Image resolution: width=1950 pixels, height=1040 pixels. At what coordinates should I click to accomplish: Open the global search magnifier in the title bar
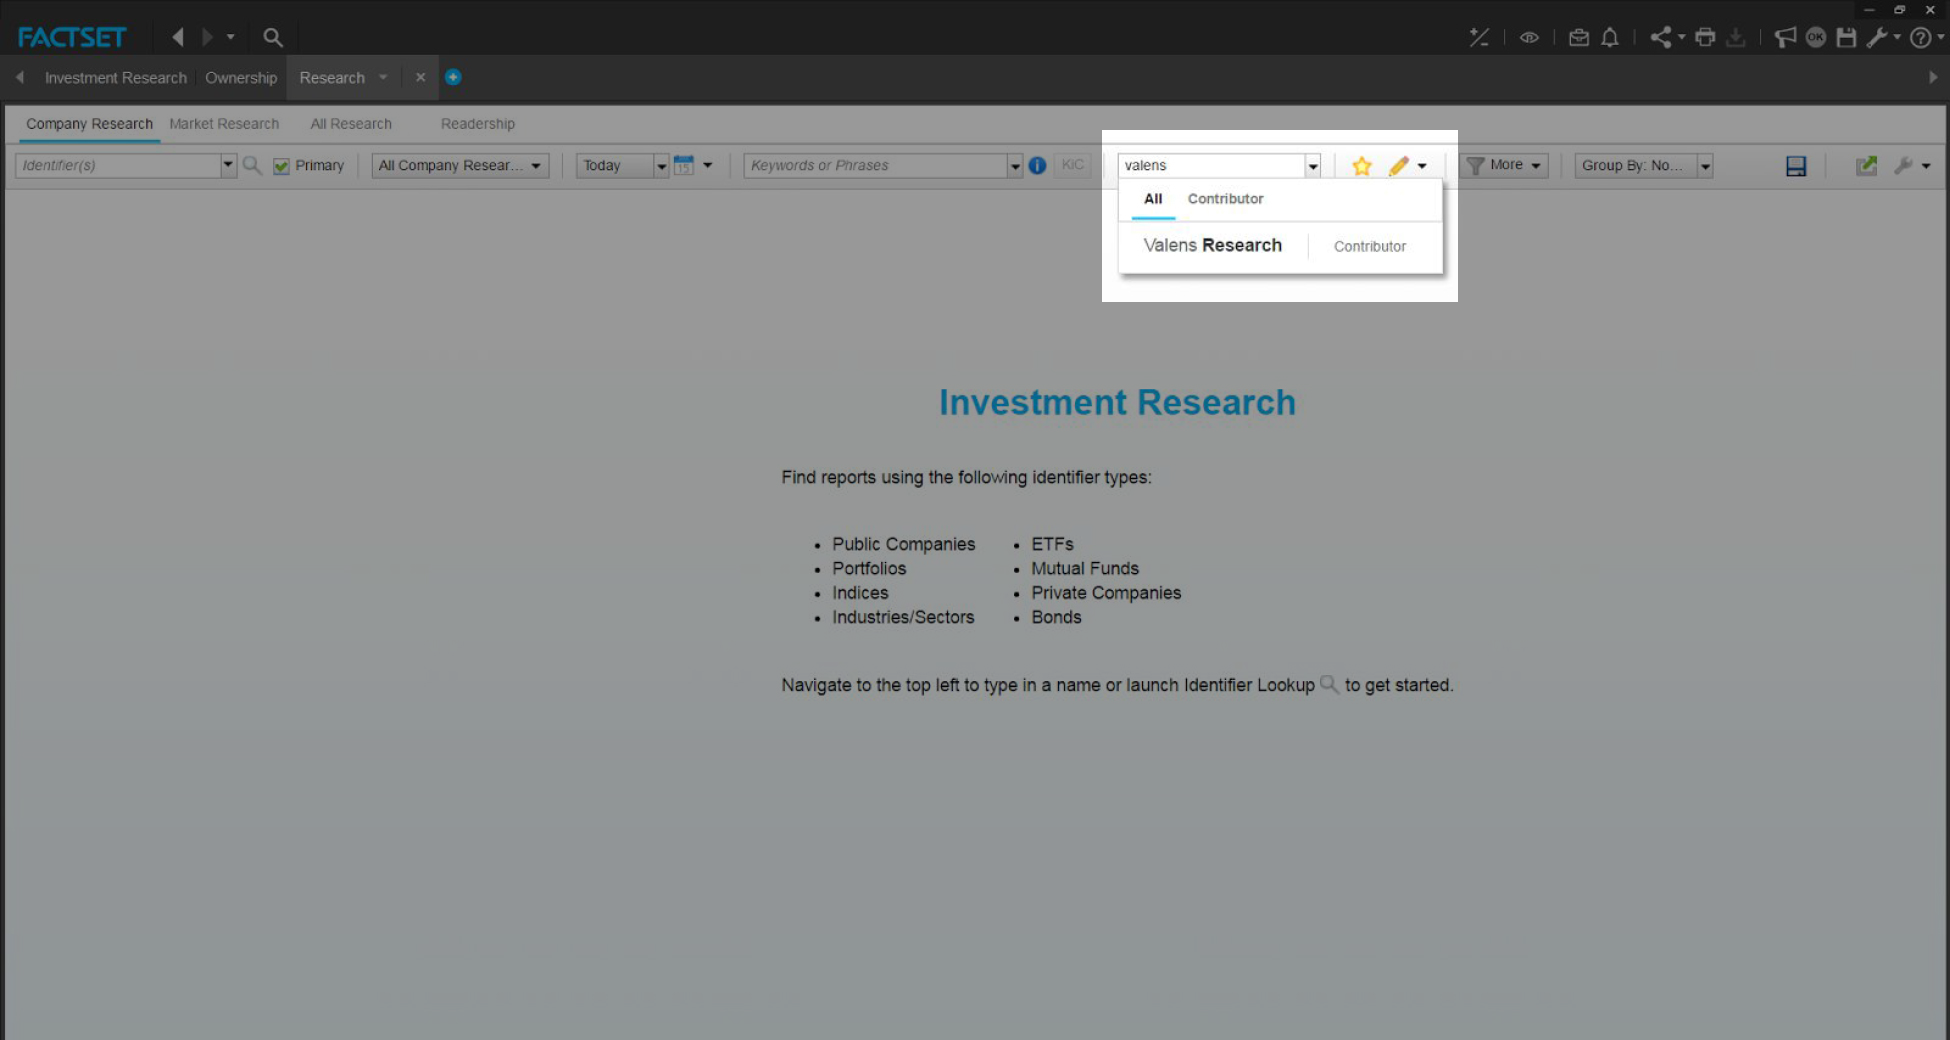pos(272,37)
